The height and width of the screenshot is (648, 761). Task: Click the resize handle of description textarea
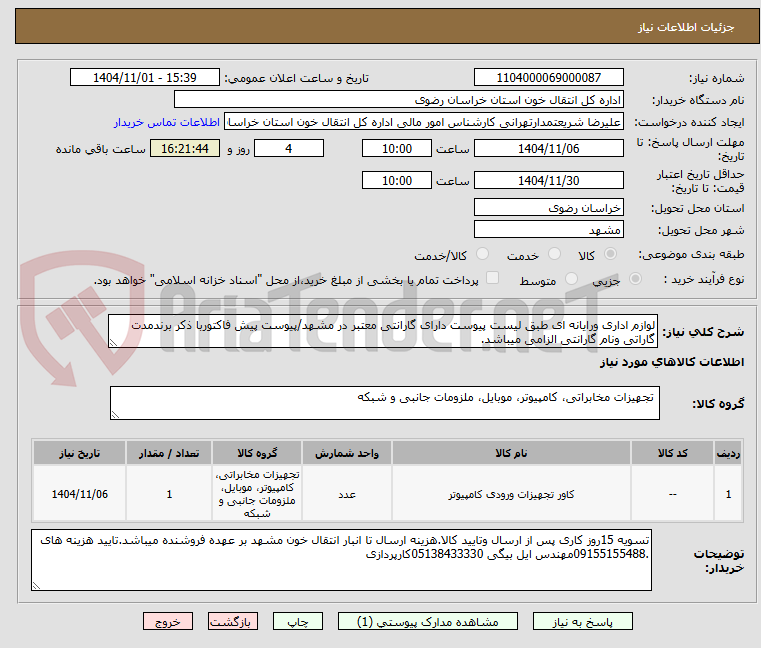pyautogui.click(x=114, y=343)
